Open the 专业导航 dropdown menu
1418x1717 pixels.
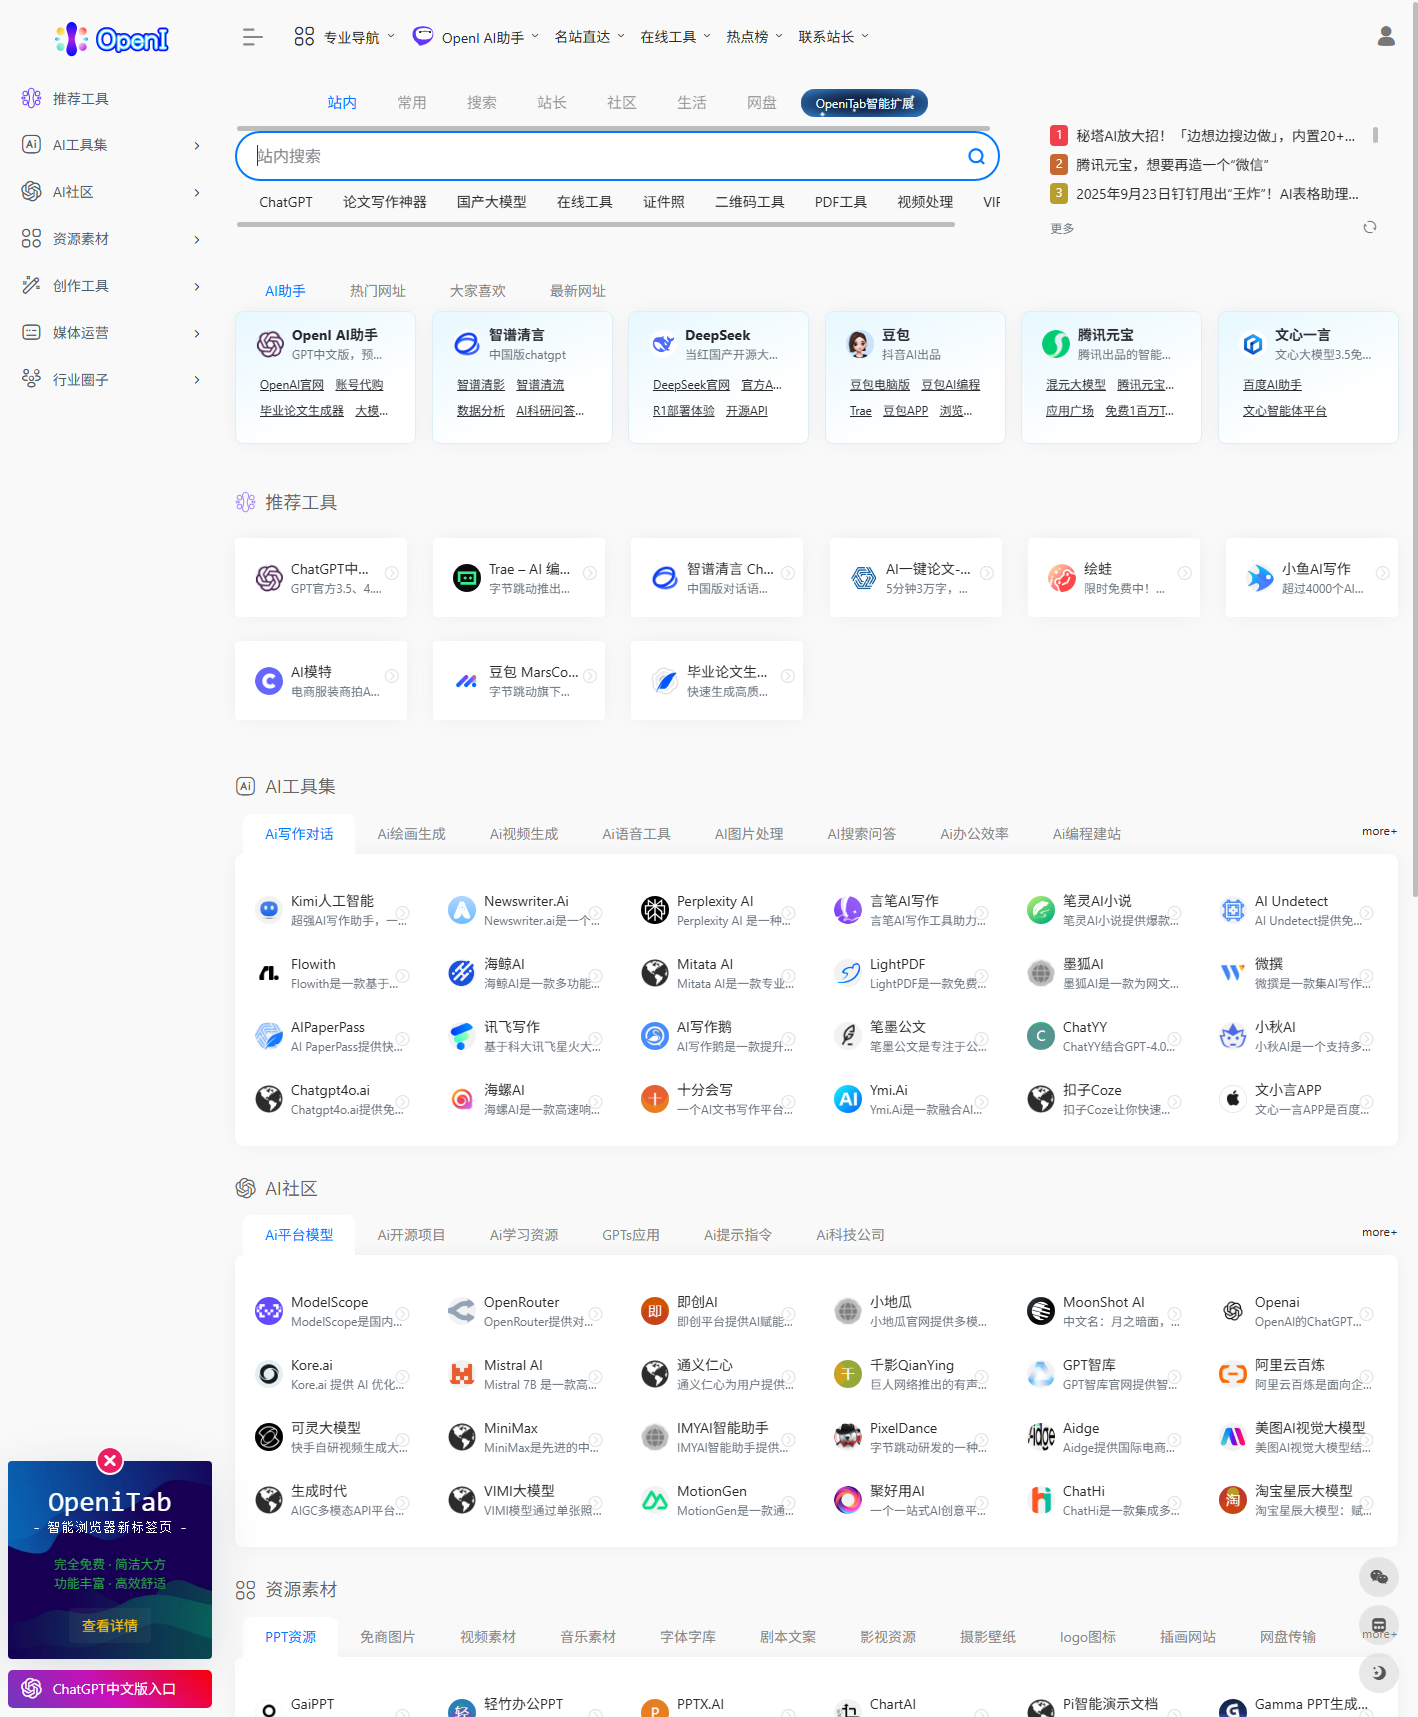pos(345,37)
